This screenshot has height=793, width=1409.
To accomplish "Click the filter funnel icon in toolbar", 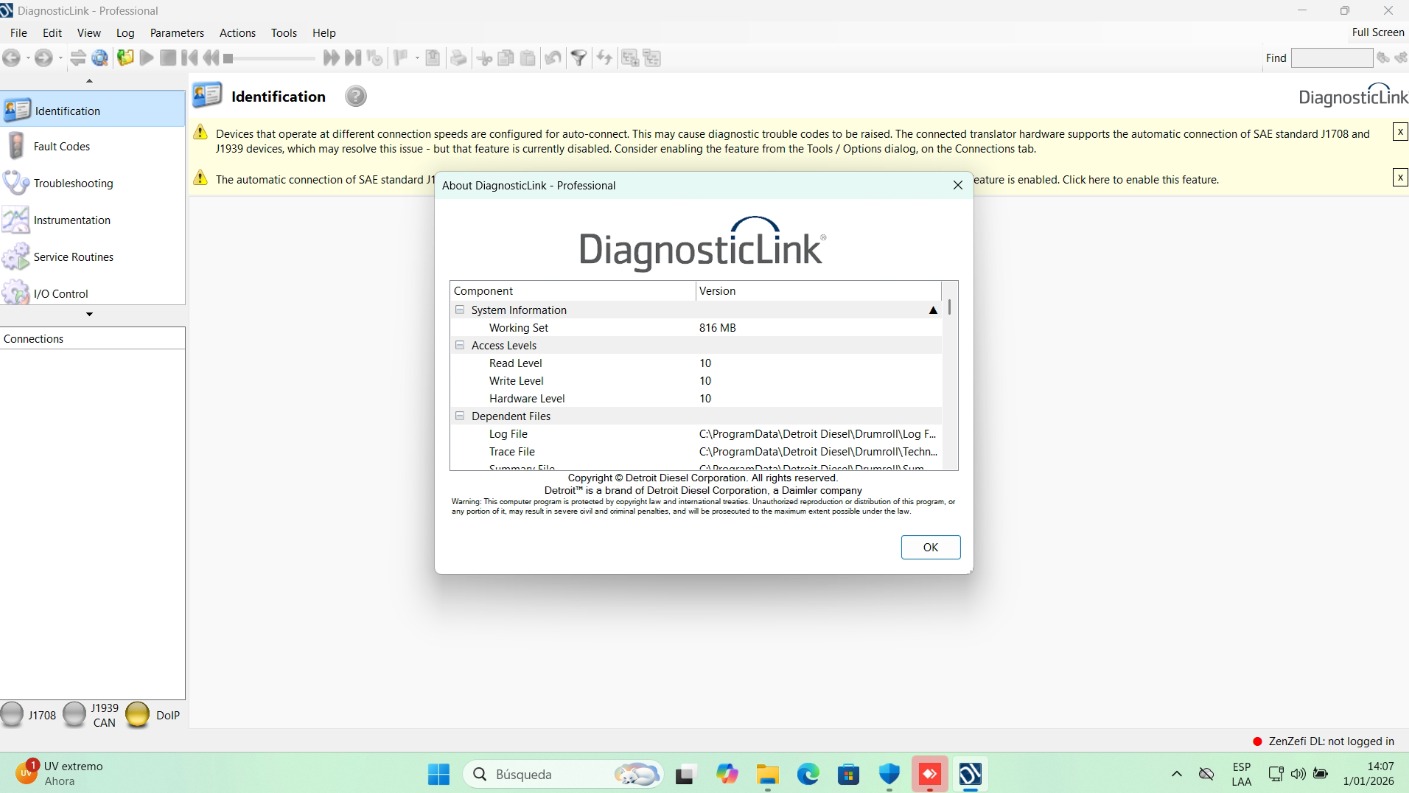I will click(x=578, y=58).
